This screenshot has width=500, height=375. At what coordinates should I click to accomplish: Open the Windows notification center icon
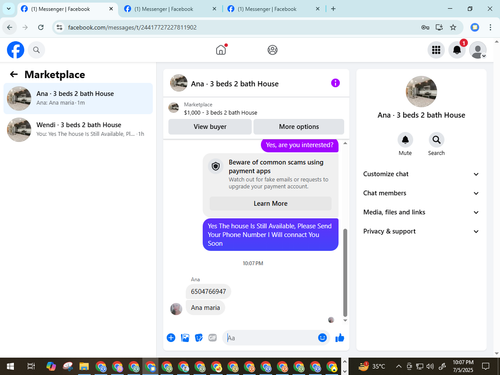(x=486, y=367)
